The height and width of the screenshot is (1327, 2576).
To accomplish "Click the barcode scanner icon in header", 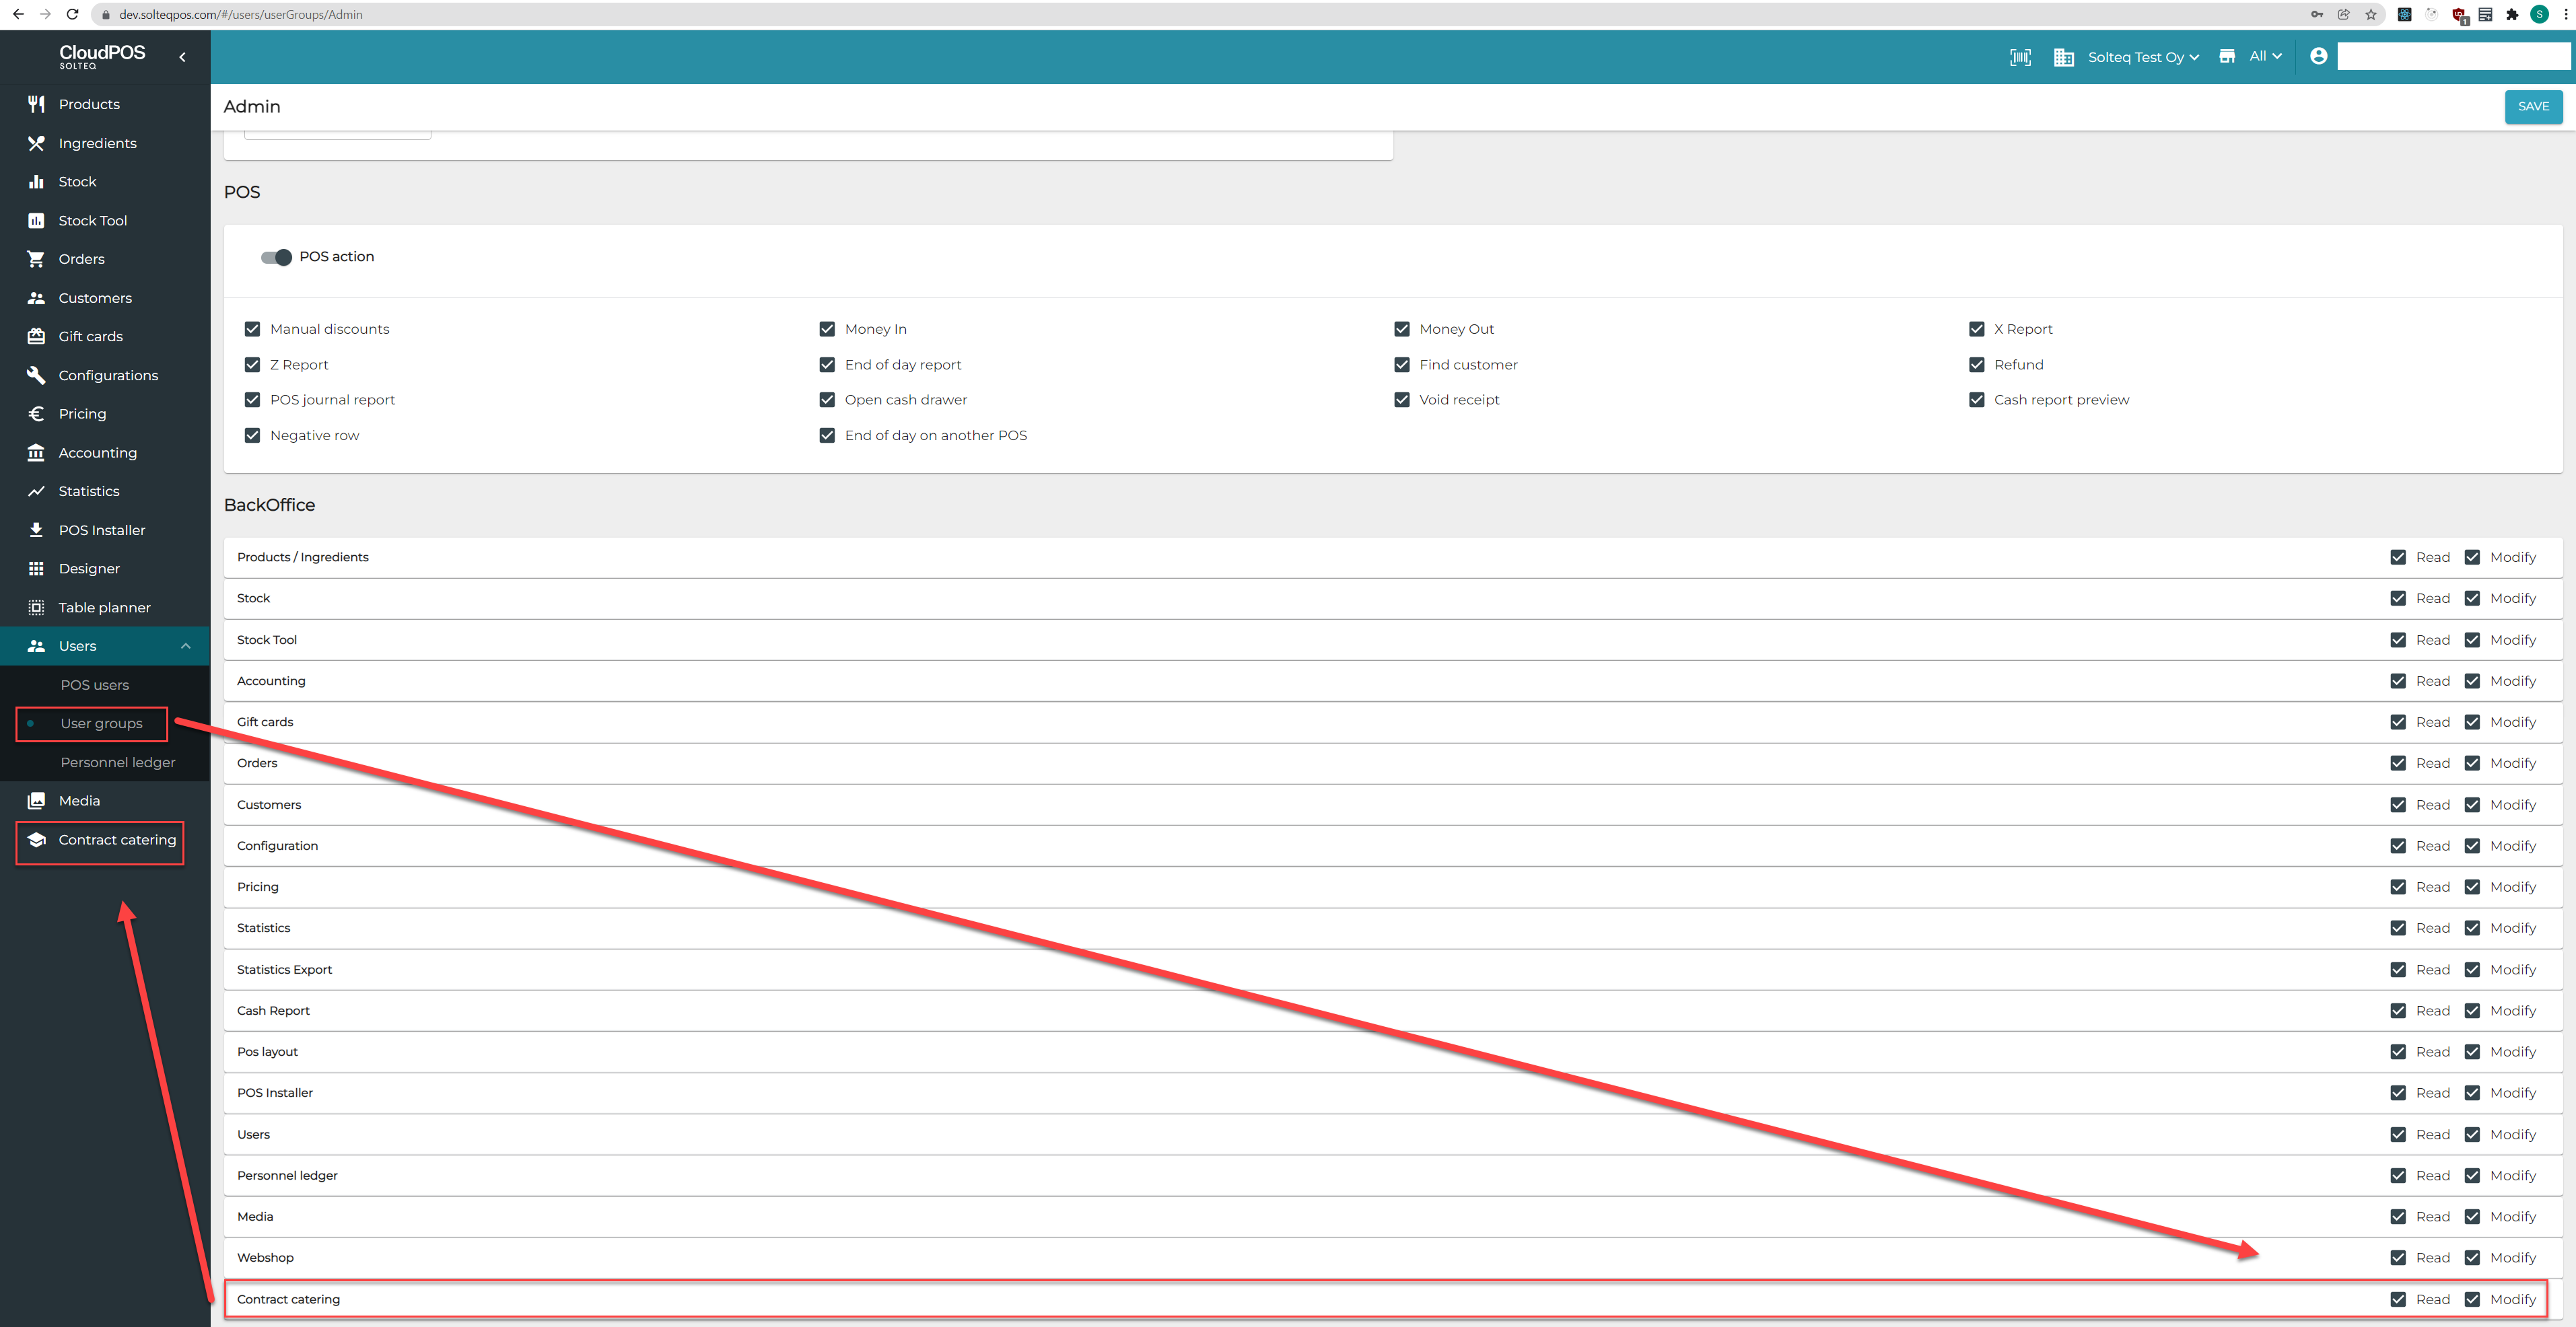I will [x=2020, y=57].
